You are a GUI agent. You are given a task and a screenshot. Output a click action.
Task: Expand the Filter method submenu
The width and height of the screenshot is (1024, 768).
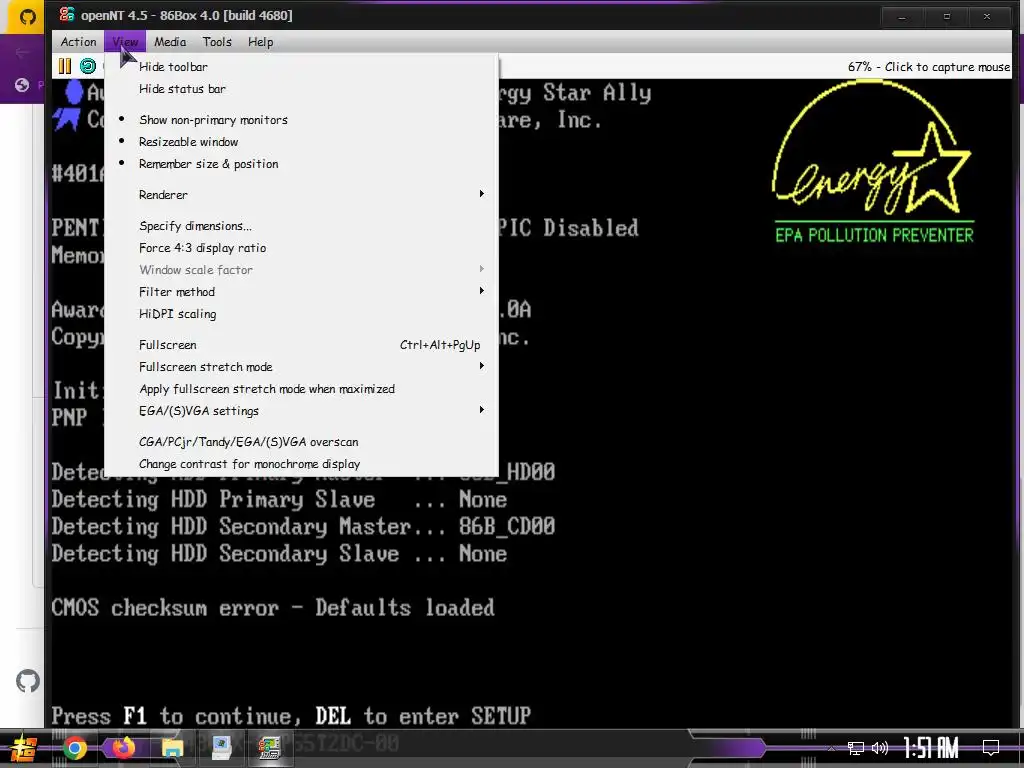pyautogui.click(x=301, y=292)
